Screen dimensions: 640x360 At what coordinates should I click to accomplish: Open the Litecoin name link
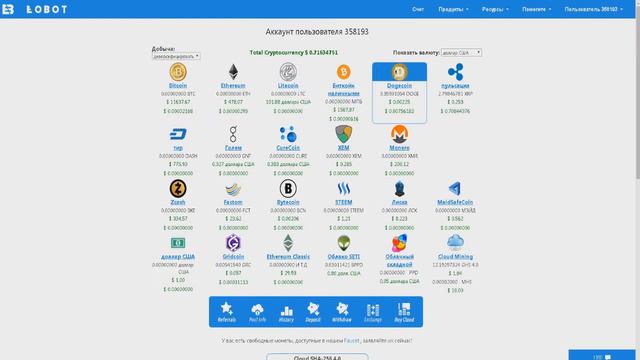click(x=288, y=86)
